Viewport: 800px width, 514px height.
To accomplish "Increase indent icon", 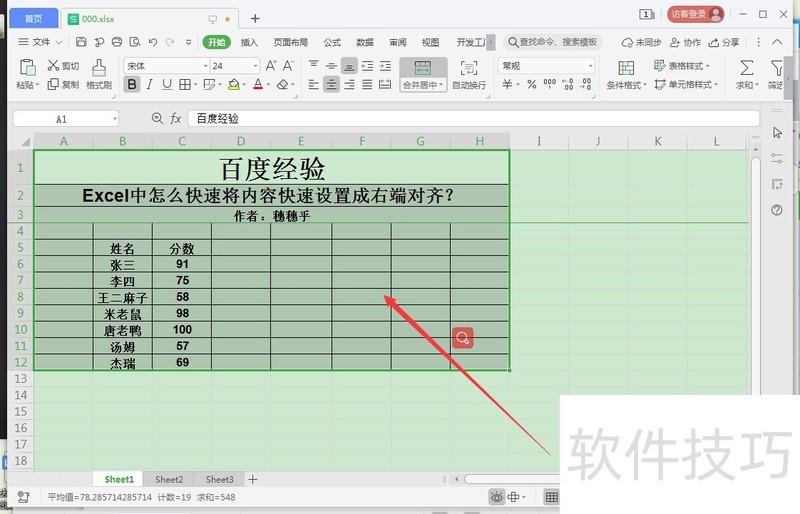I will (x=385, y=65).
